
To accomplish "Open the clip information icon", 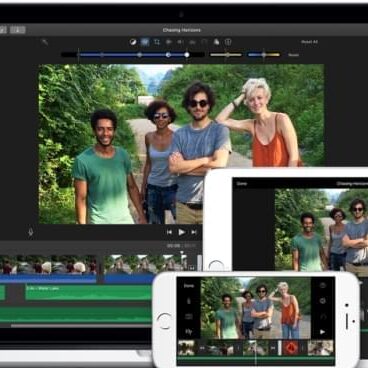I will 228,42.
